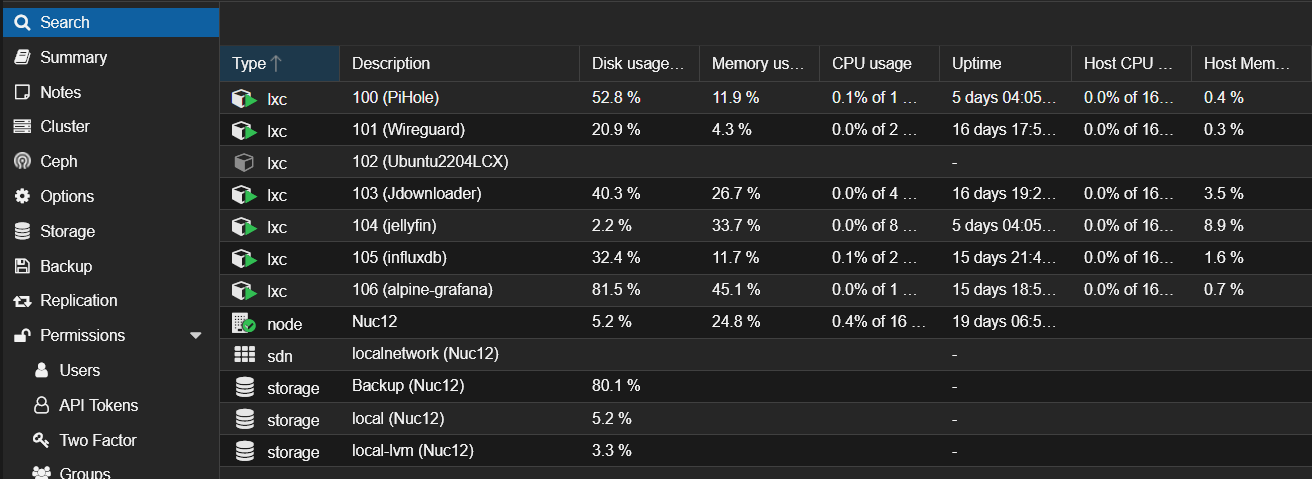Viewport: 1312px width, 479px height.
Task: Click the Replication arrows icon
Action: (22, 301)
